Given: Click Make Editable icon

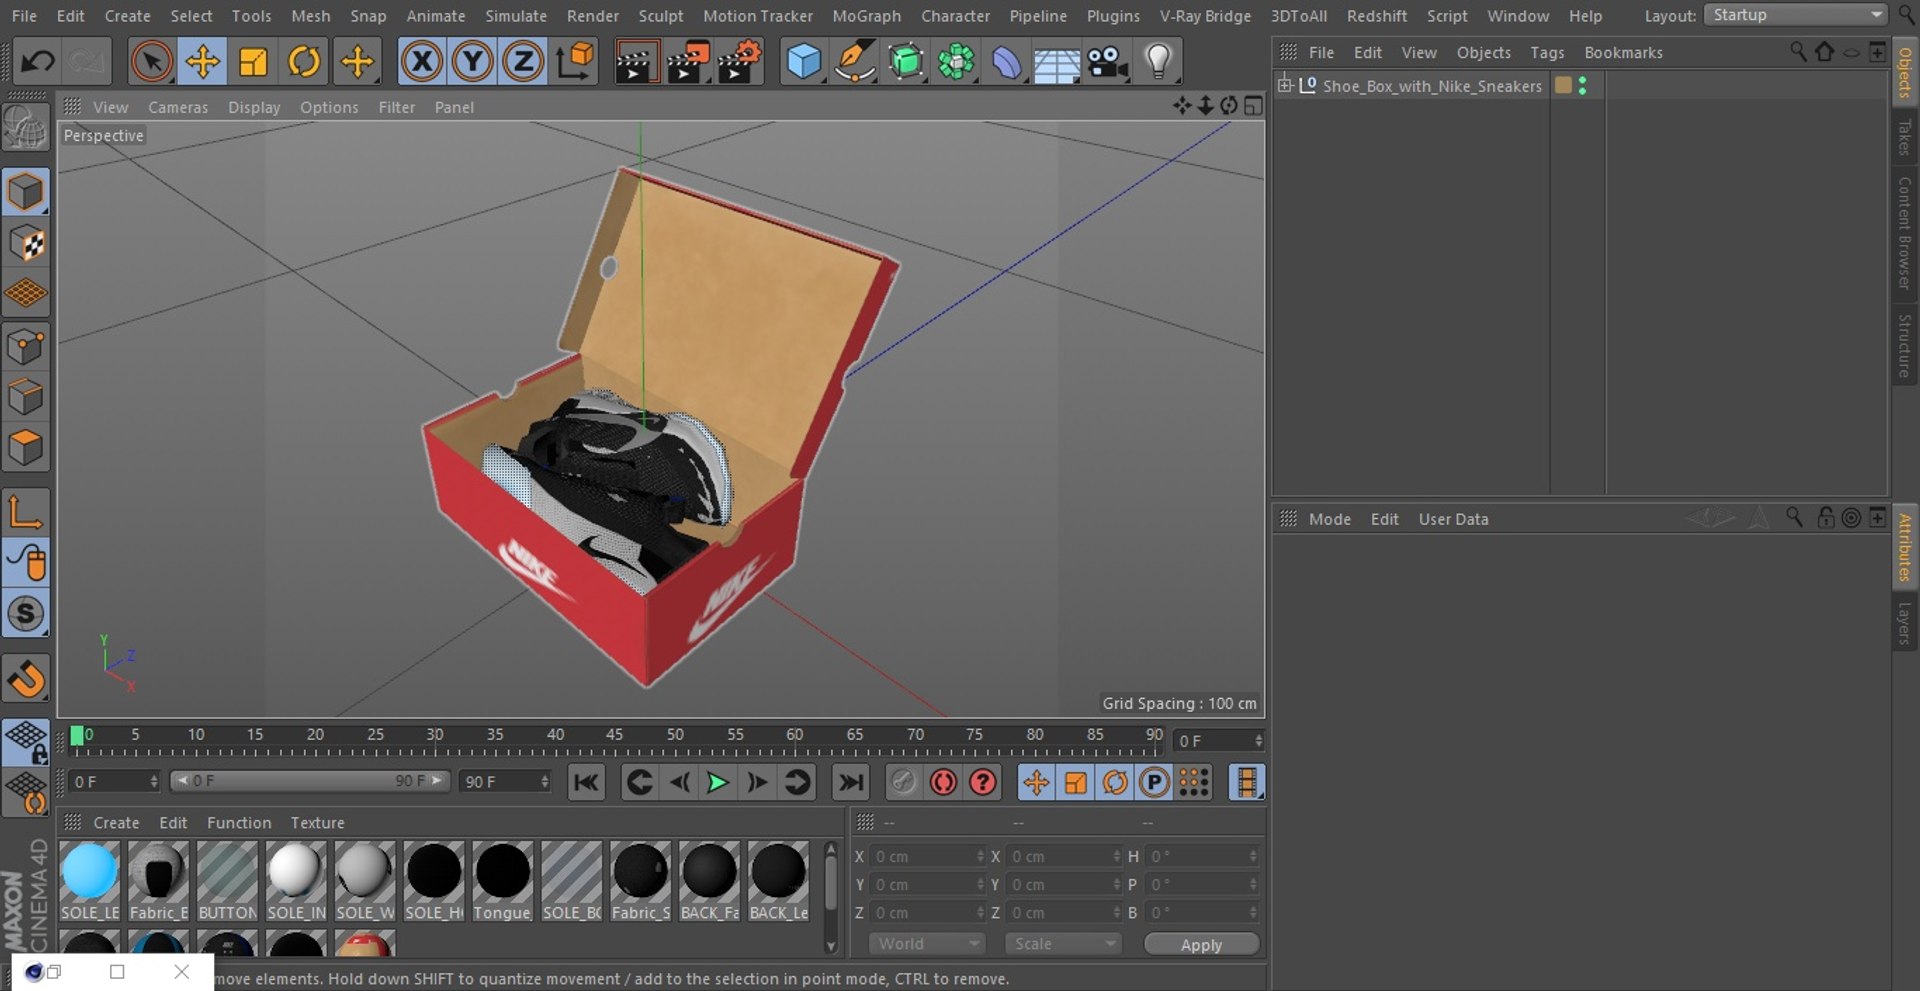Looking at the screenshot, I should pyautogui.click(x=25, y=129).
